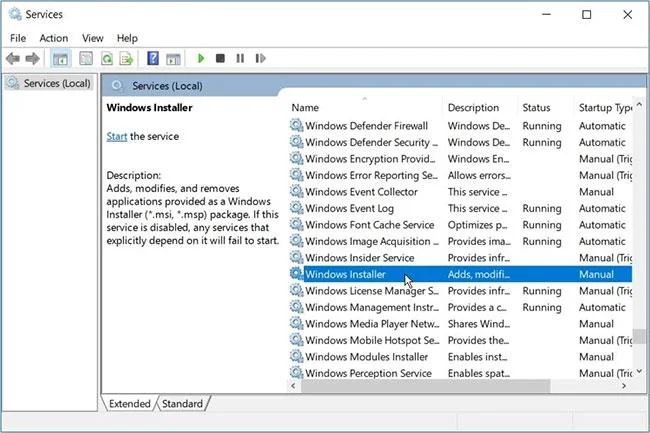Screen dimensions: 650x433
Task: Switch to the Standard tab
Action: click(182, 404)
